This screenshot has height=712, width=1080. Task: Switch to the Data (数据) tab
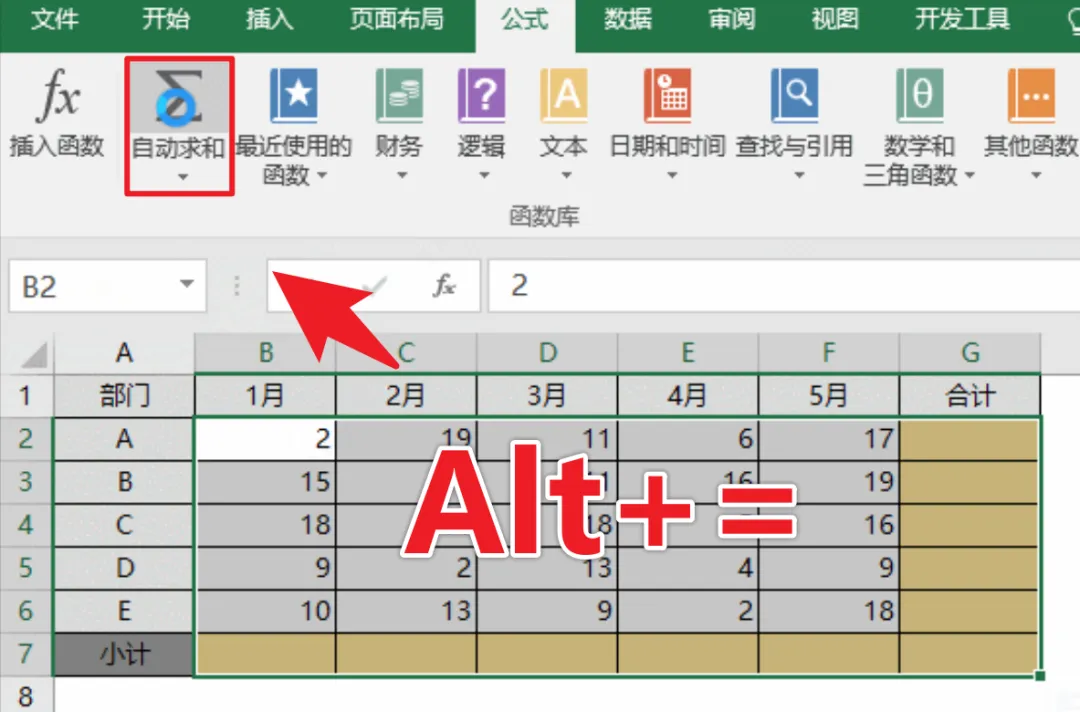click(x=627, y=19)
